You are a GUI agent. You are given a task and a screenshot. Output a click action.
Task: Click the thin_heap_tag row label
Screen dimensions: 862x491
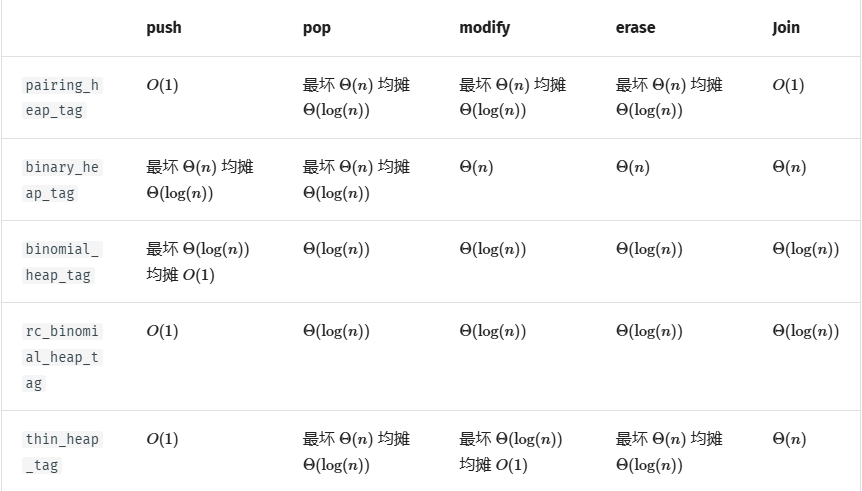point(62,452)
